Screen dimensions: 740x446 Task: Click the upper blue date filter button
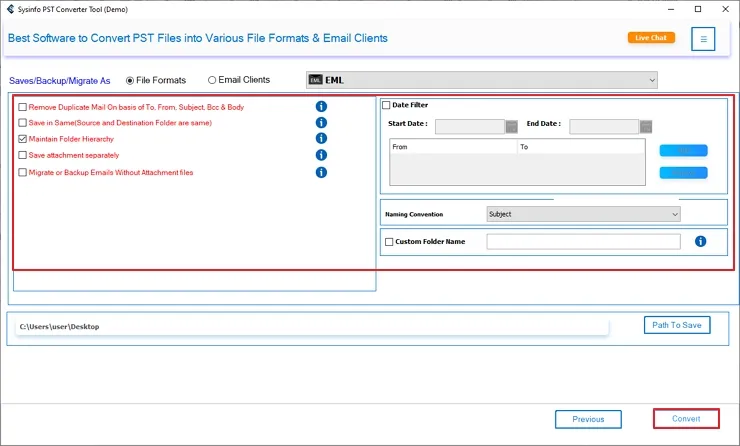[683, 151]
